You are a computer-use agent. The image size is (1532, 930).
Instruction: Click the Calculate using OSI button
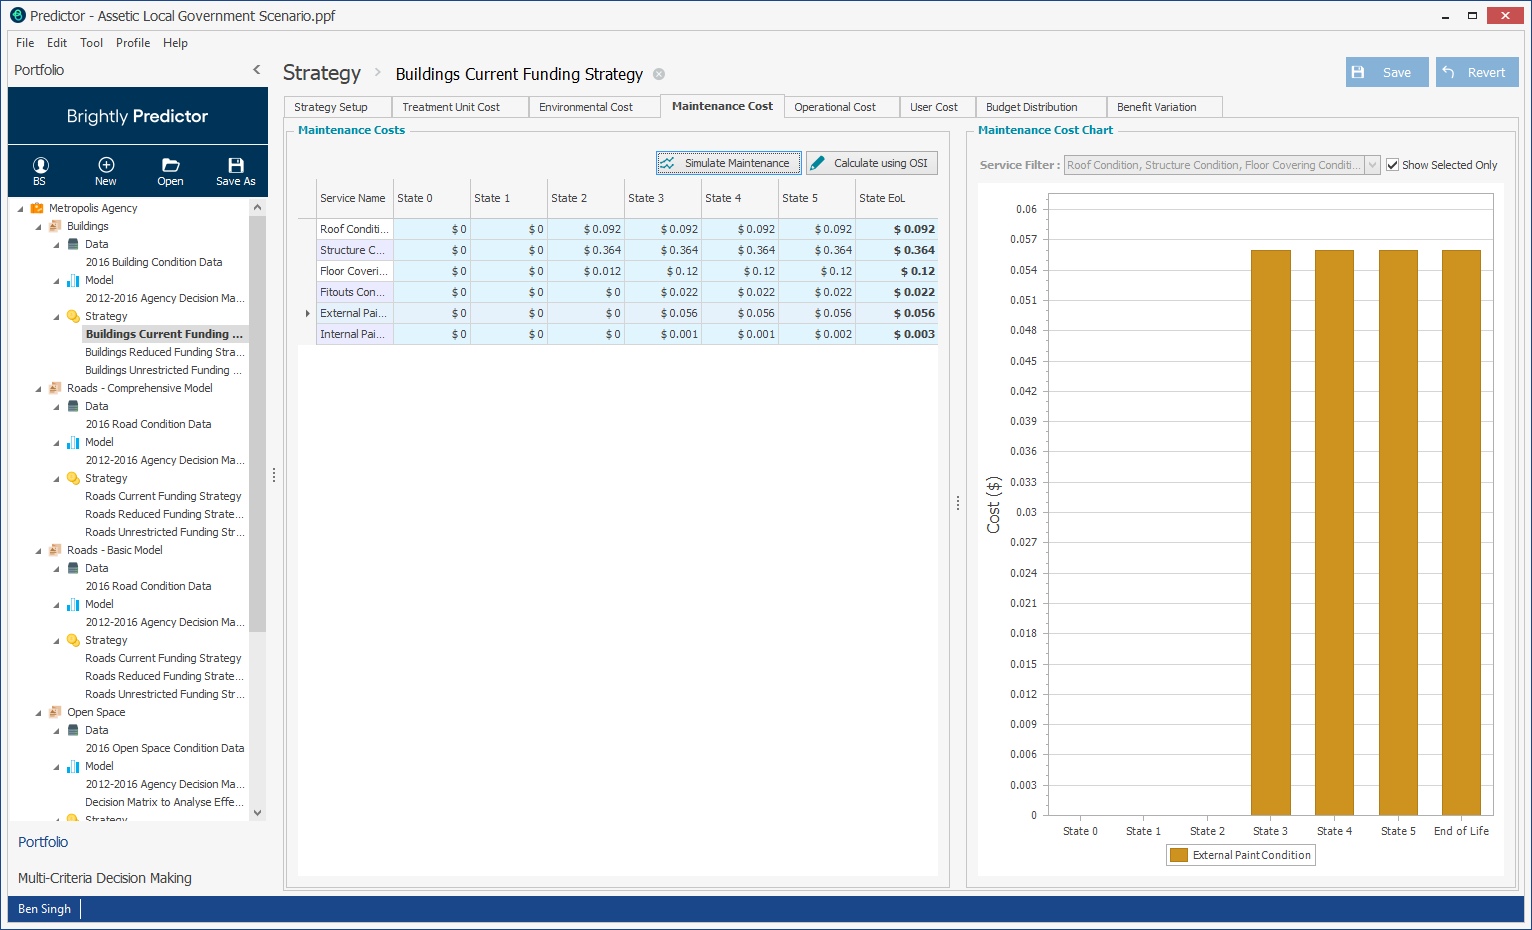(872, 163)
